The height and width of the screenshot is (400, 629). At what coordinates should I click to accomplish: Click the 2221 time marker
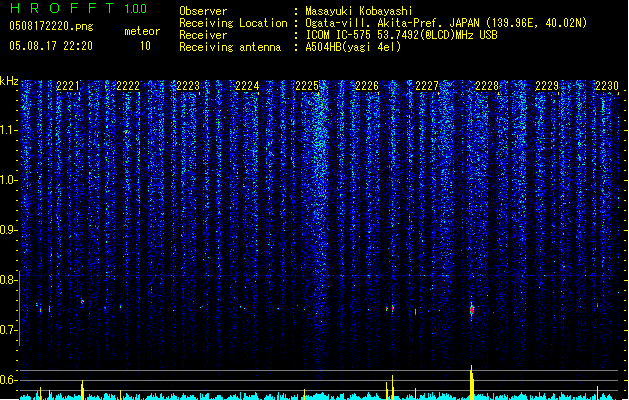68,85
